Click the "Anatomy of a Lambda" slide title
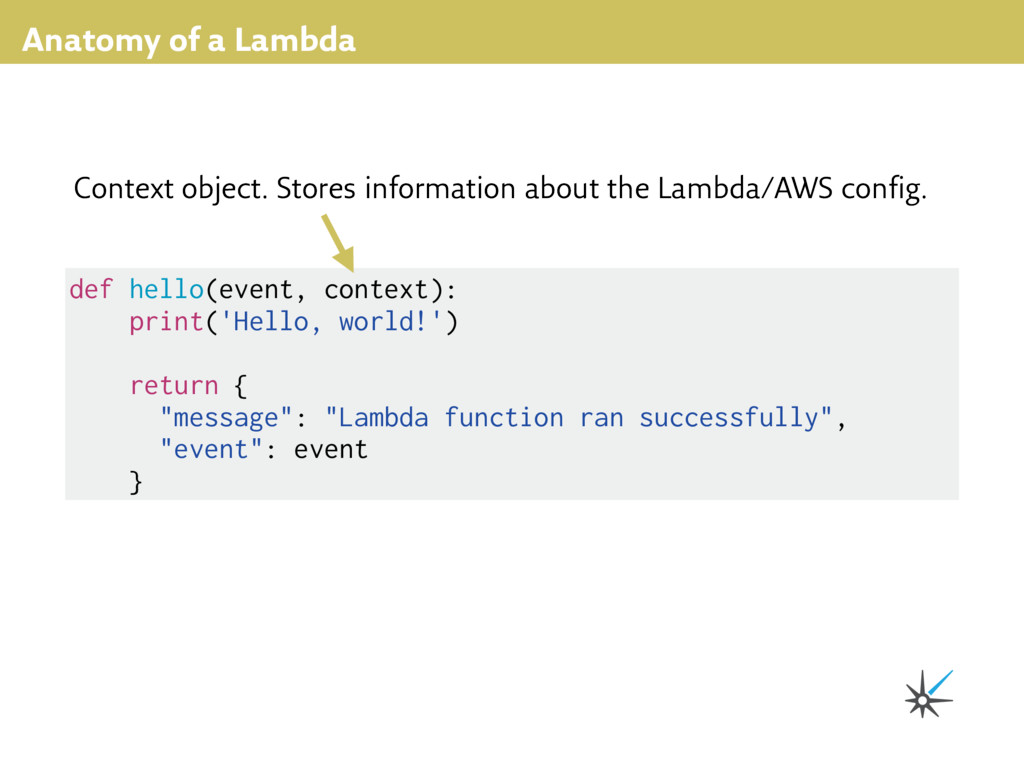Image resolution: width=1024 pixels, height=768 pixels. coord(188,41)
